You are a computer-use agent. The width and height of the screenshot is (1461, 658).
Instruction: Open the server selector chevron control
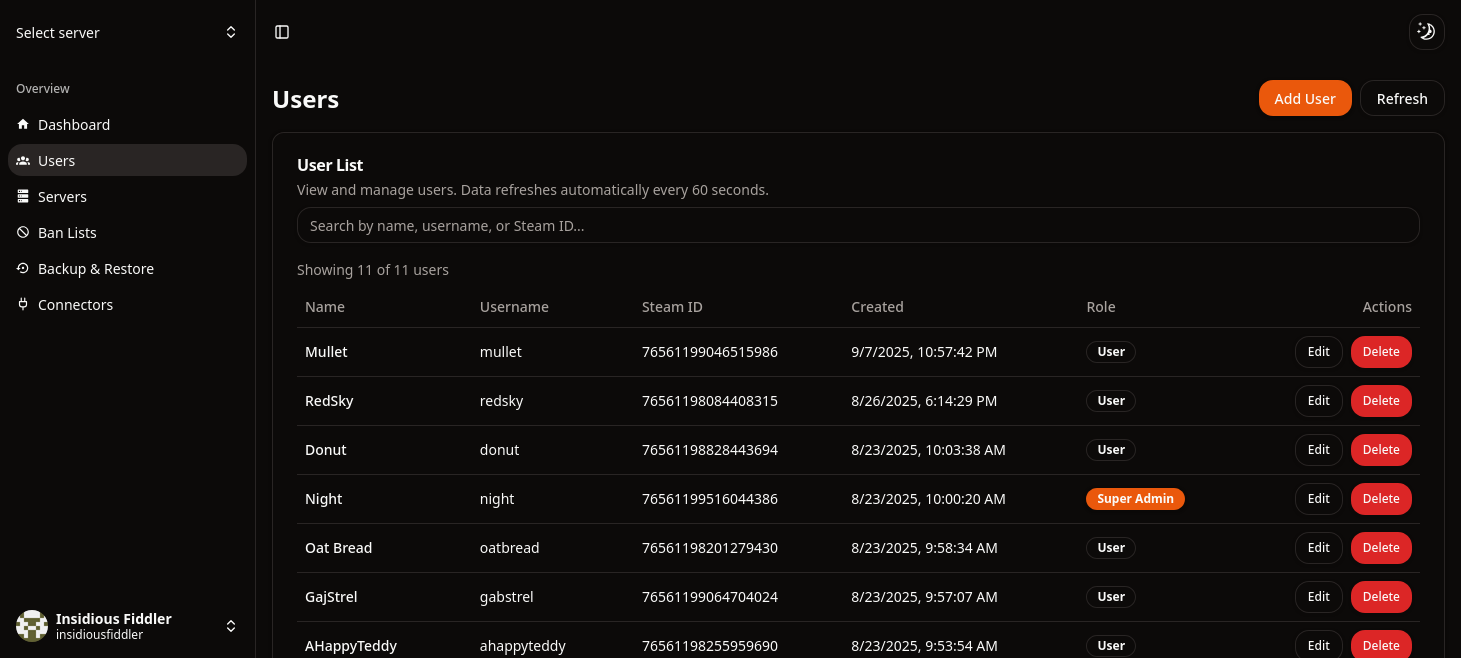pyautogui.click(x=231, y=32)
